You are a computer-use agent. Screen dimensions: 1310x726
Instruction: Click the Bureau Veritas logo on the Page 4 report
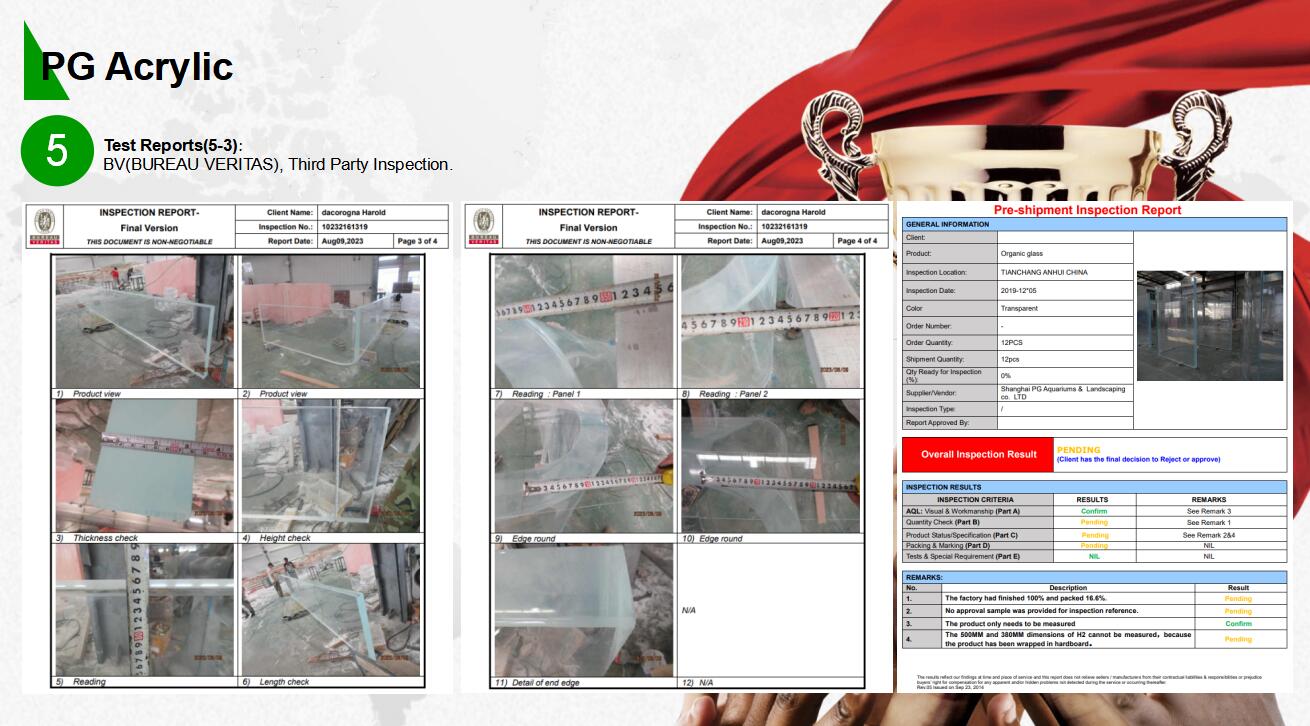tap(483, 226)
